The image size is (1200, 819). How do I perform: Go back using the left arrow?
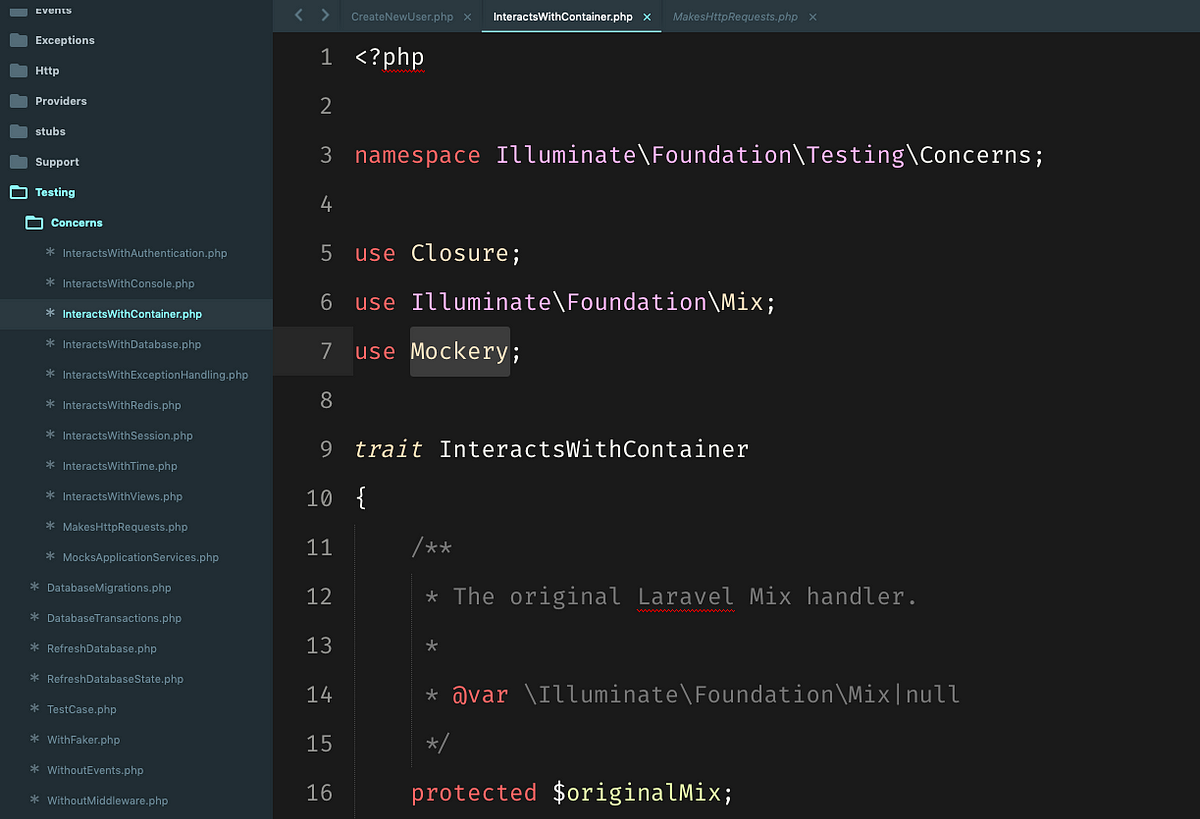[298, 15]
